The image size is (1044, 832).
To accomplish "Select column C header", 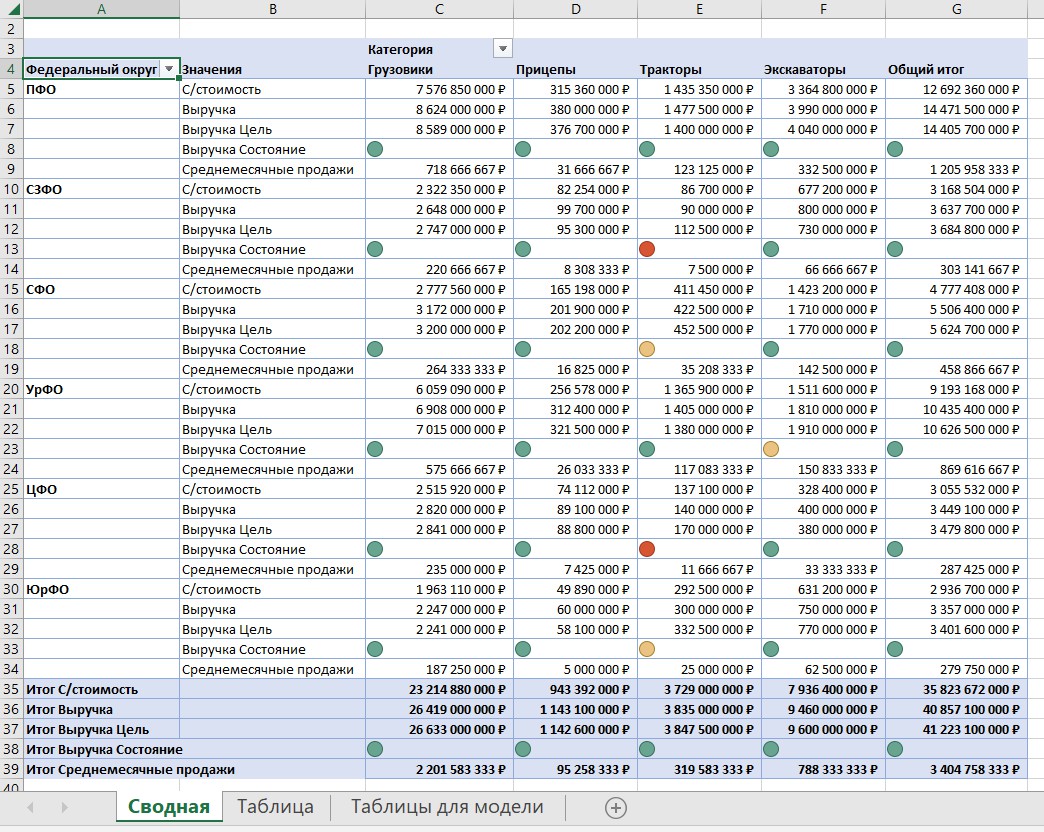I will pyautogui.click(x=439, y=9).
